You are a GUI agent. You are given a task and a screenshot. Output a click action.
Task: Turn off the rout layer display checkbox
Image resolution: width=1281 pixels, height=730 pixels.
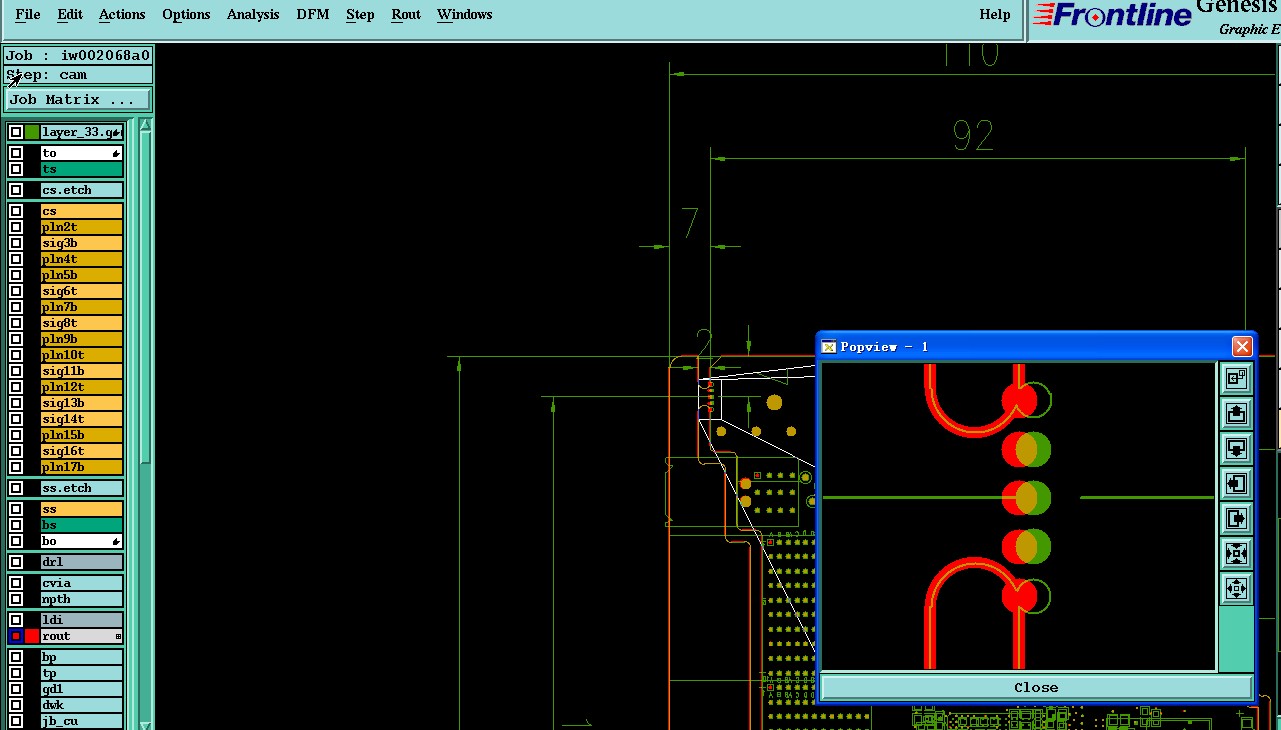[x=16, y=636]
